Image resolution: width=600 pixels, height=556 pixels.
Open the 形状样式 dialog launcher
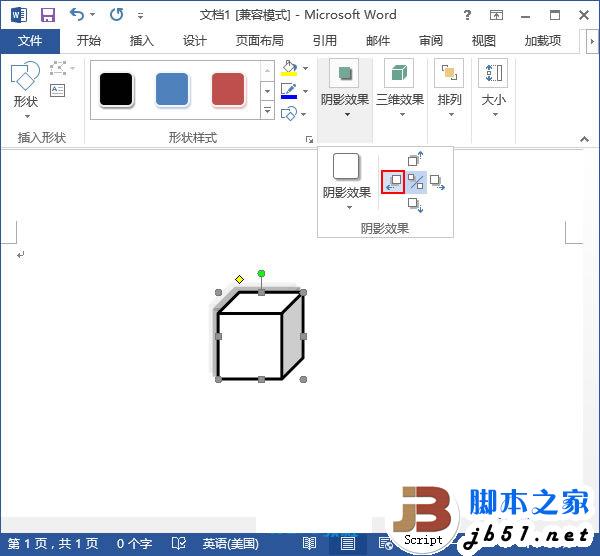tap(309, 139)
